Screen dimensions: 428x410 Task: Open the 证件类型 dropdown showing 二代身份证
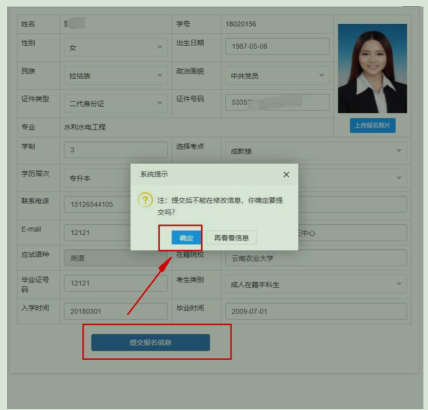click(116, 103)
